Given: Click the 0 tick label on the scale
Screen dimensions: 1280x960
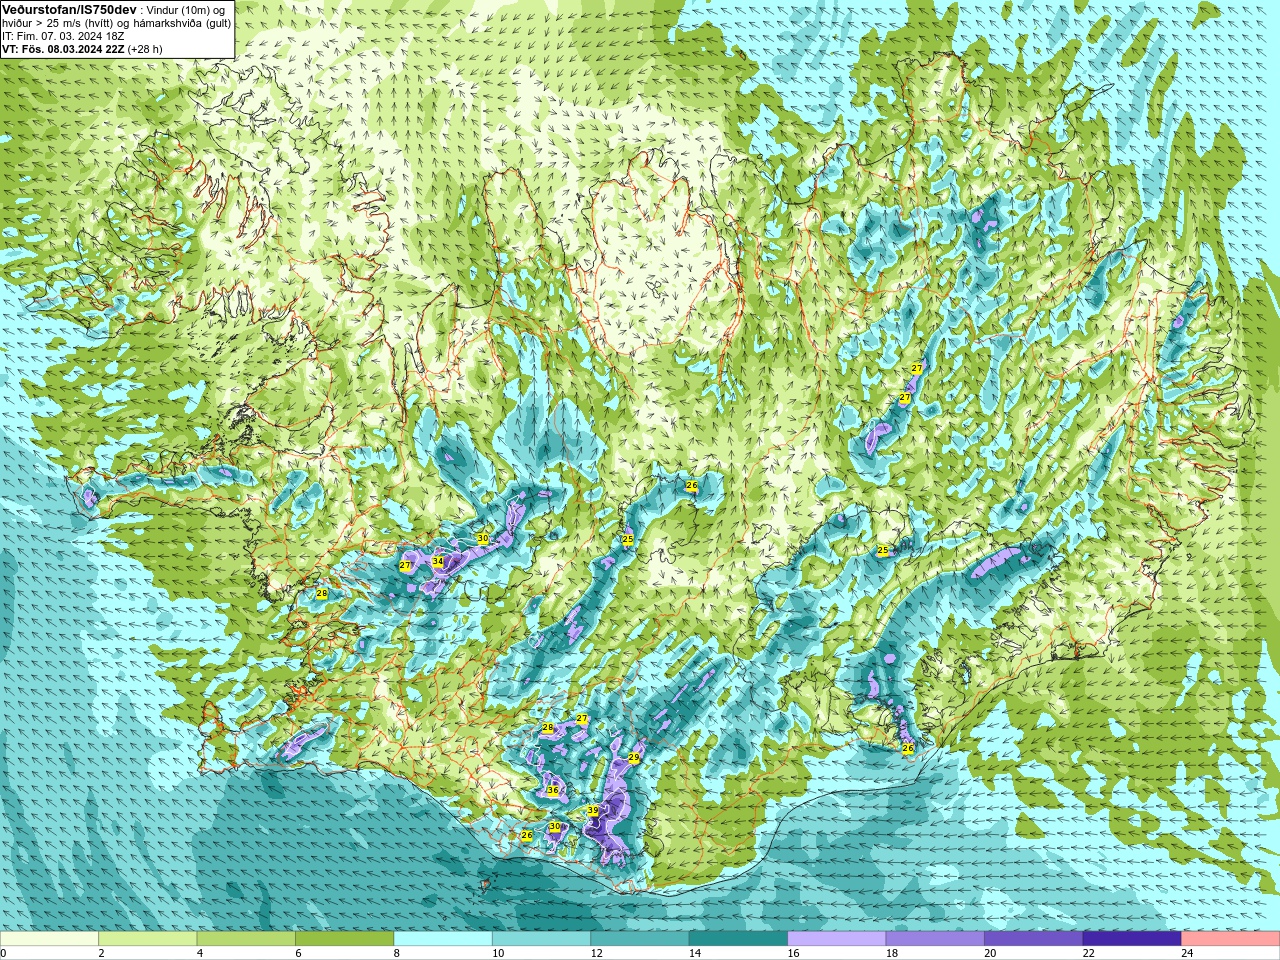Looking at the screenshot, I should [x=4, y=953].
